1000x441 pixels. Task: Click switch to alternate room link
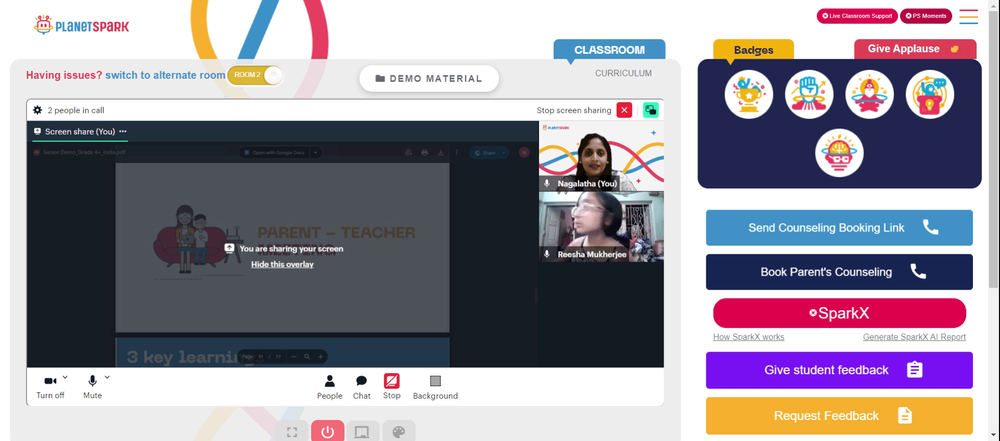(x=165, y=75)
